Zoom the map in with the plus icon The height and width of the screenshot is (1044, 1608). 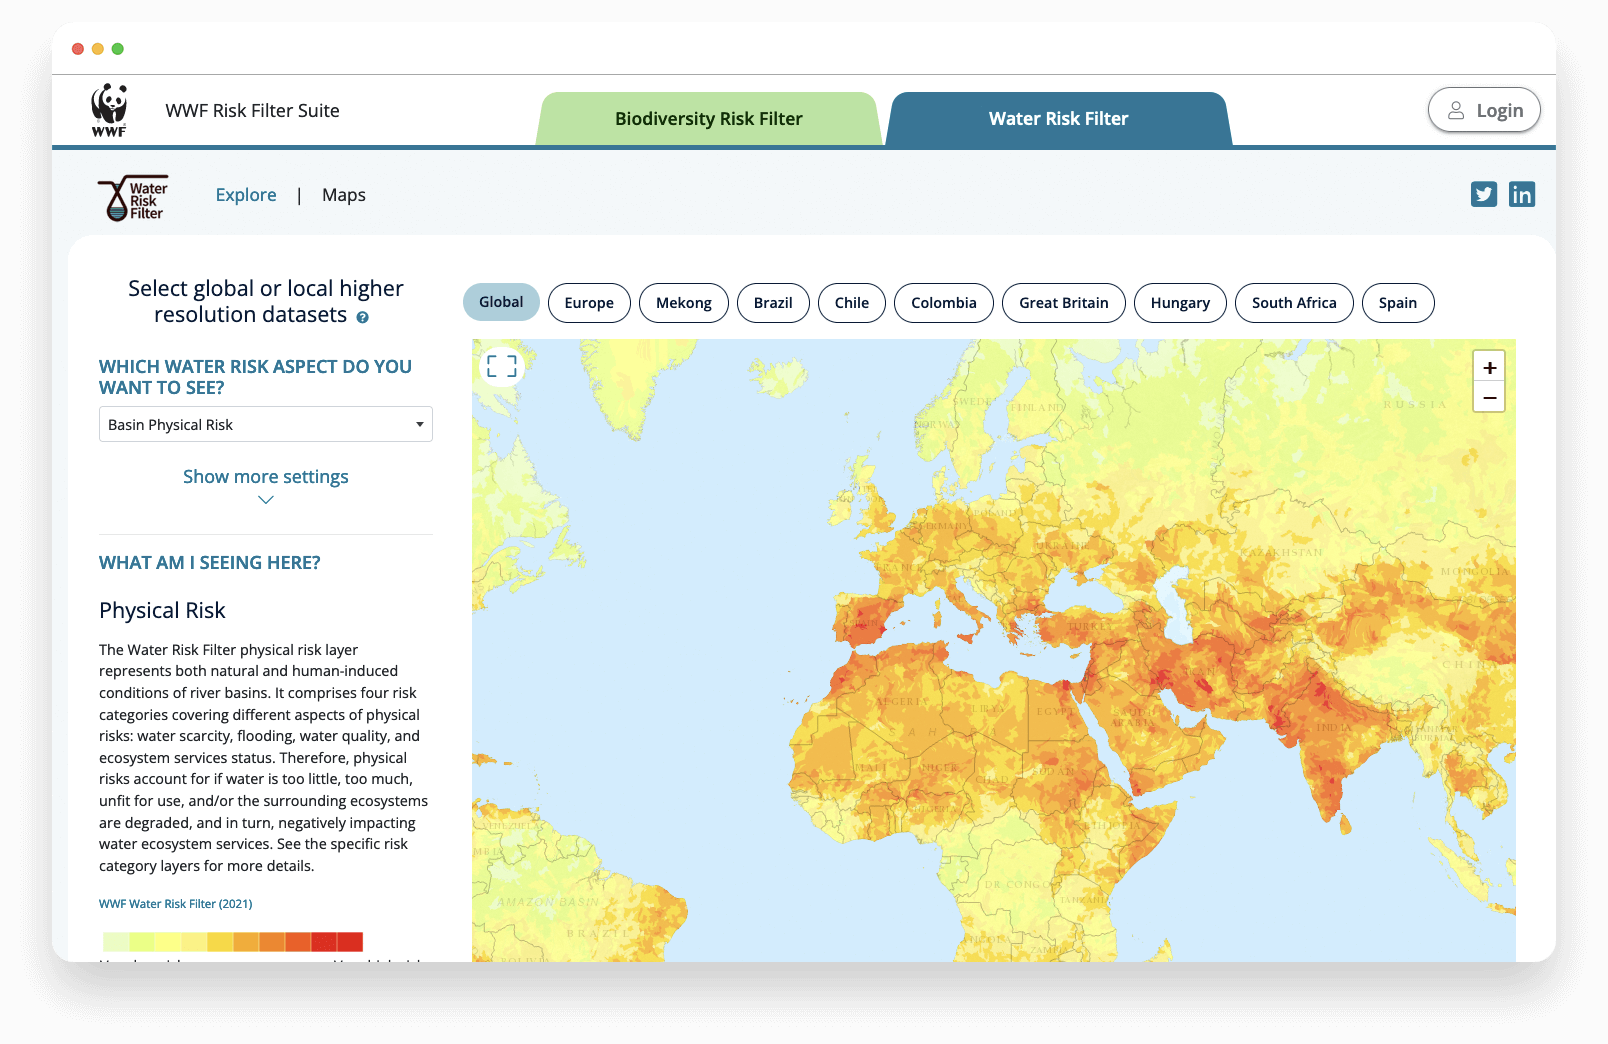click(1489, 367)
